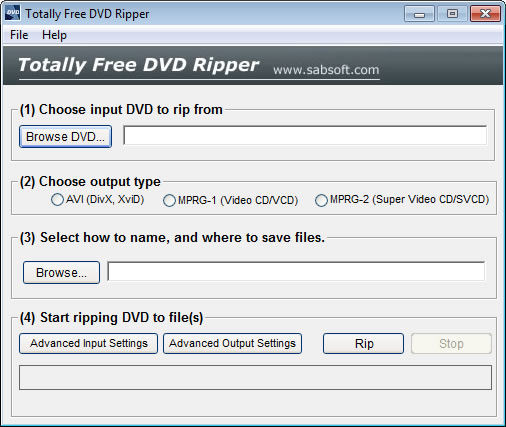Maximize the DVD Ripper window
506x427 pixels.
(452, 14)
